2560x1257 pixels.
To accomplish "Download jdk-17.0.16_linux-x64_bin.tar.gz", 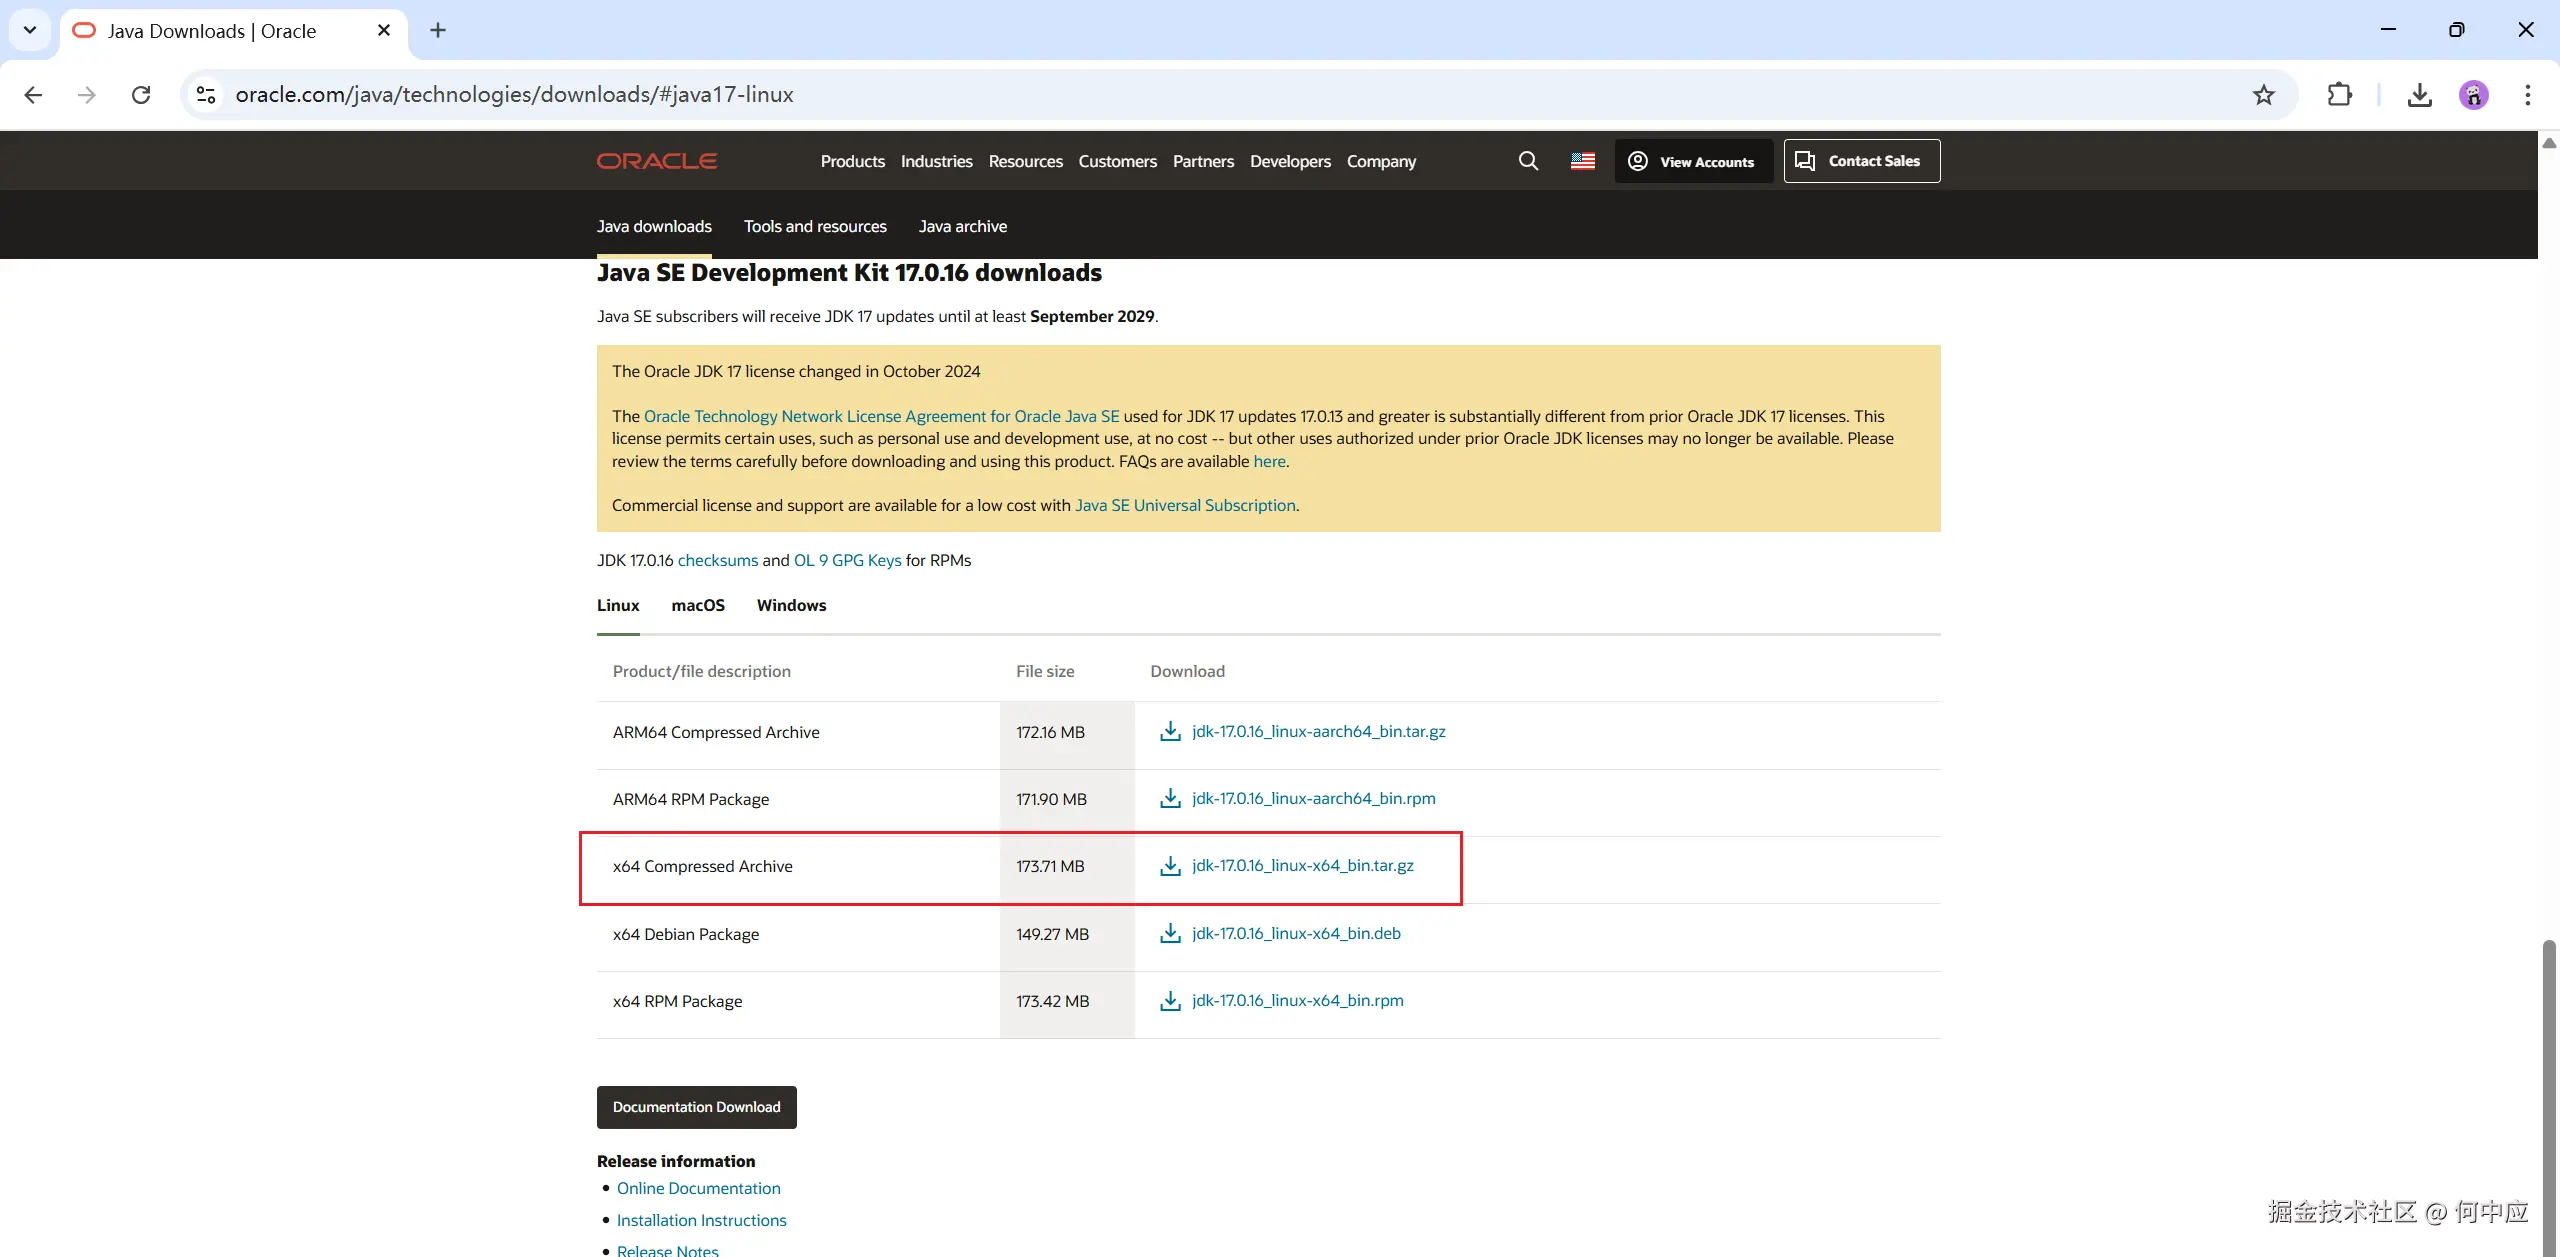I will tap(1302, 866).
